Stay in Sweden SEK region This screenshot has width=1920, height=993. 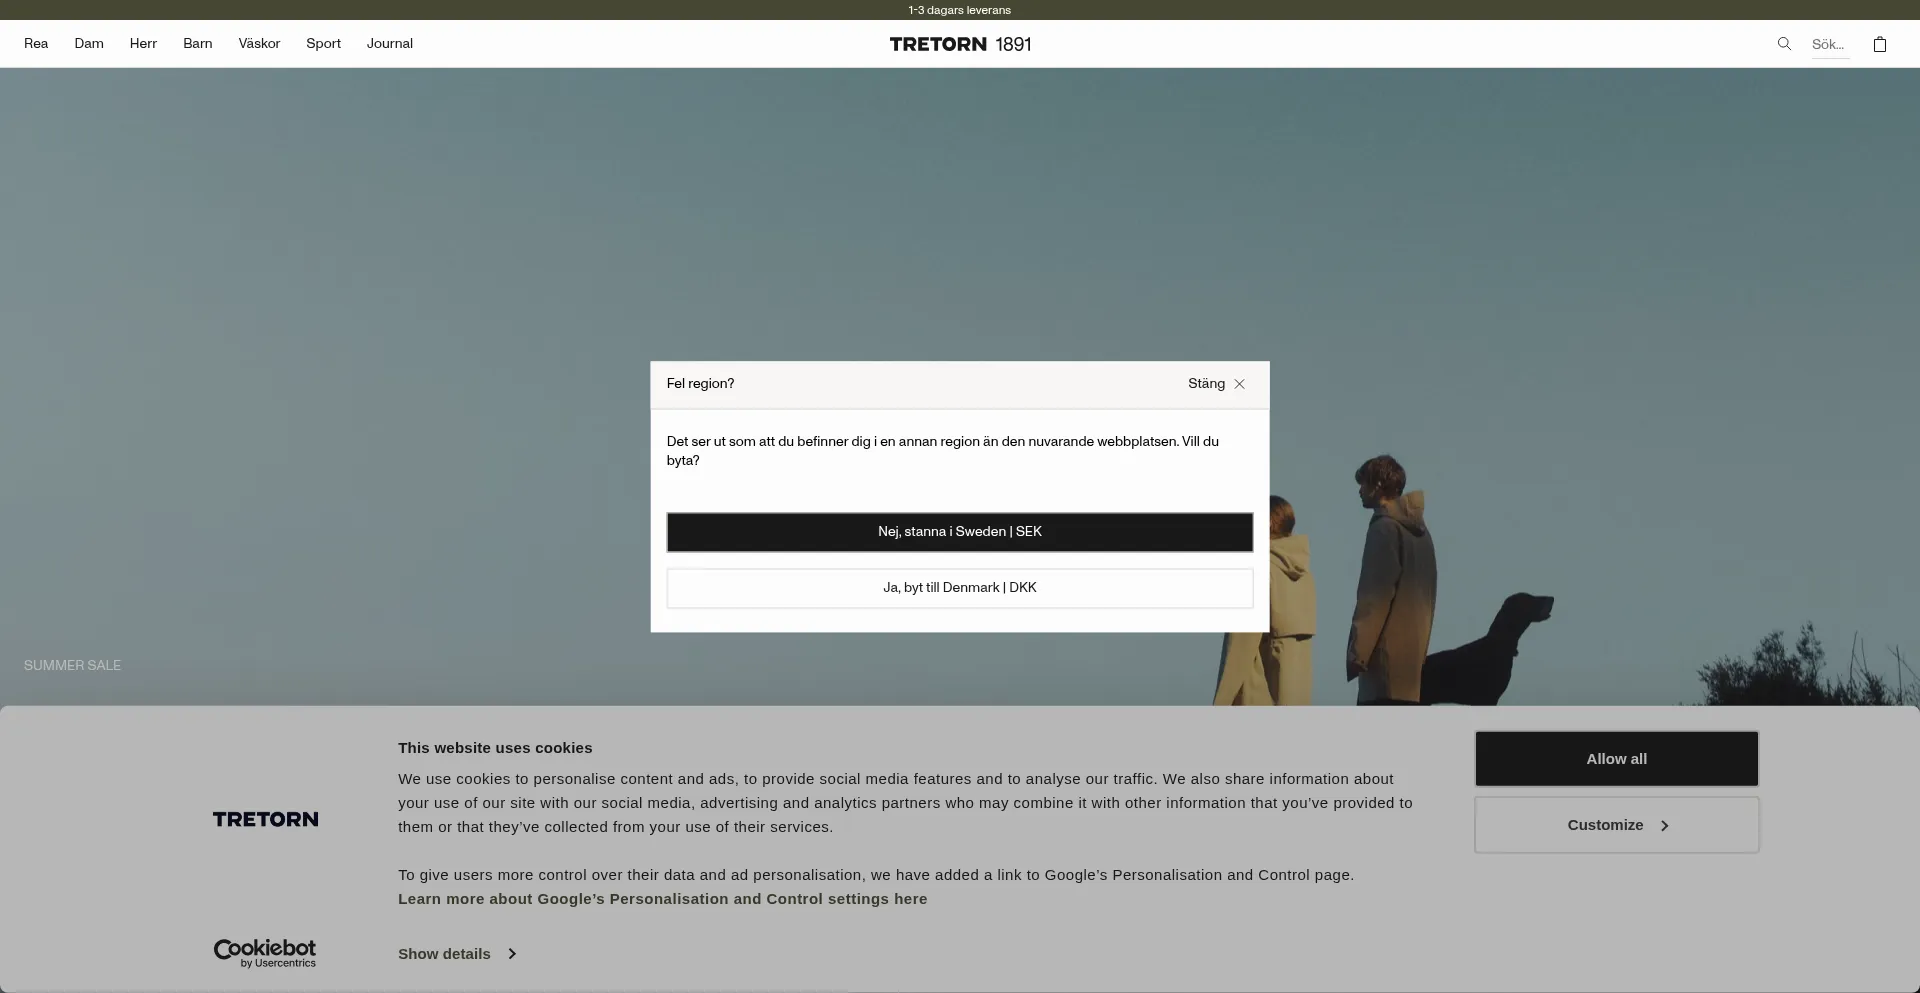960,532
